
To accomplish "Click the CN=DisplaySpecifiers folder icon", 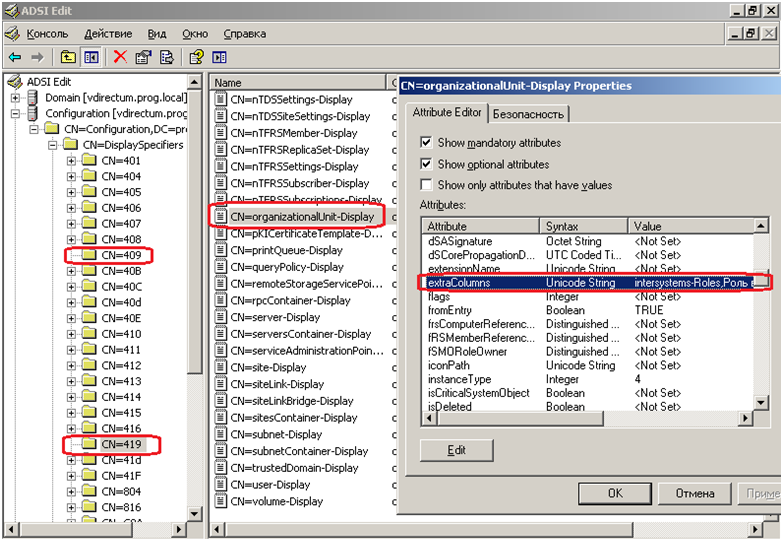I will click(70, 144).
